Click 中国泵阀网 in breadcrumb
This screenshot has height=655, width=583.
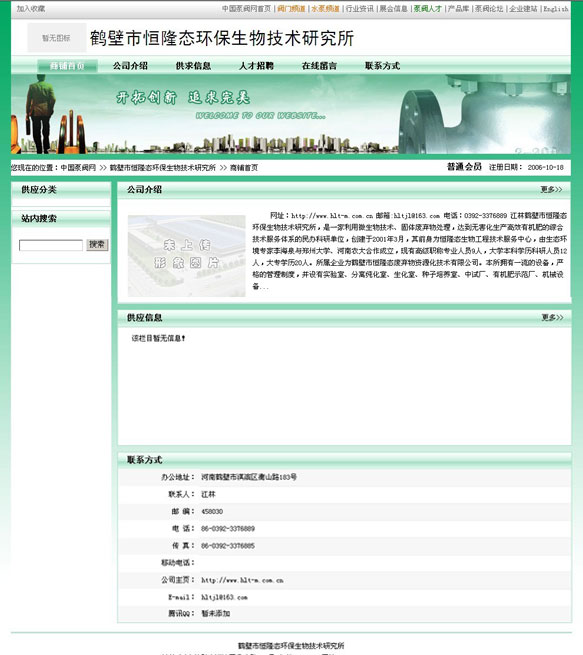click(x=78, y=168)
